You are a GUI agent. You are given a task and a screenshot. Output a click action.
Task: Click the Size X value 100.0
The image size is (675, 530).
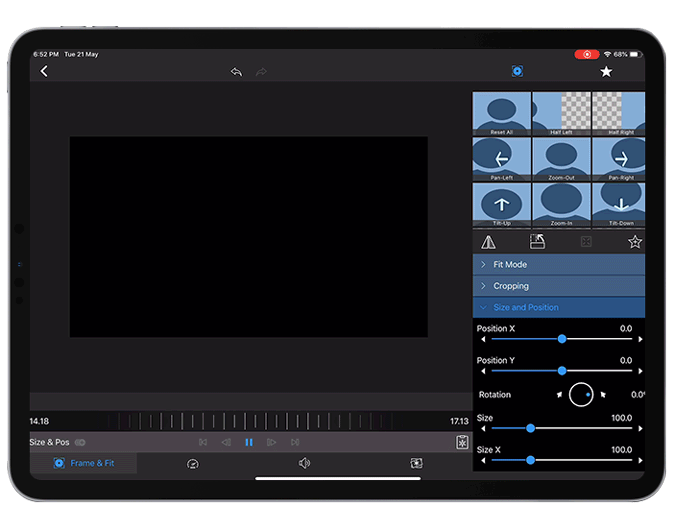click(622, 449)
